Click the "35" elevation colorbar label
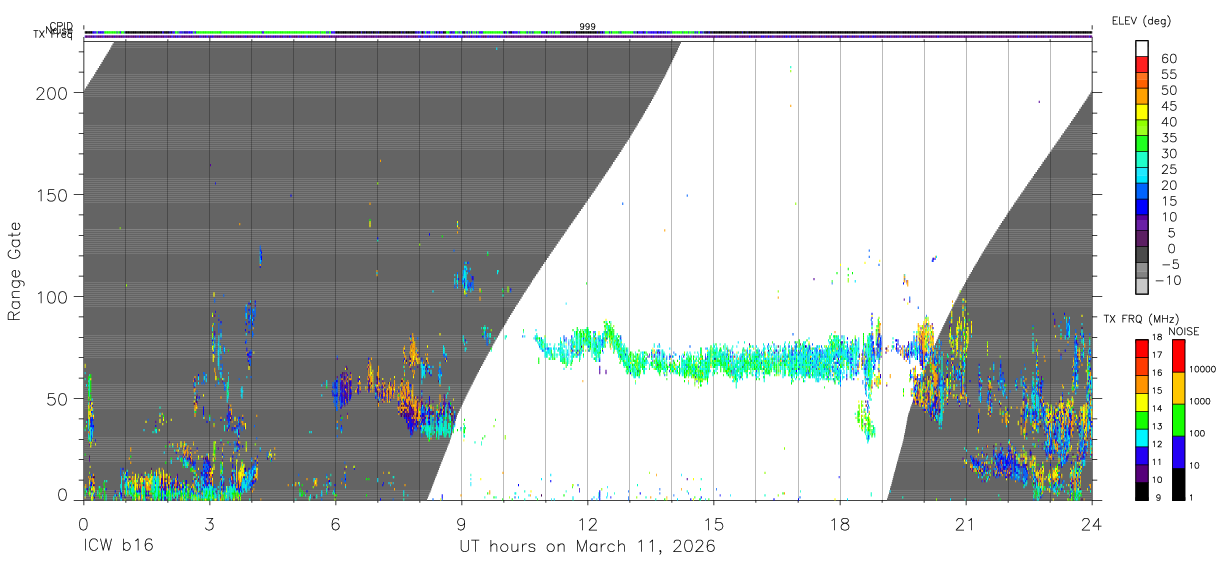The height and width of the screenshot is (567, 1228). click(x=1168, y=138)
